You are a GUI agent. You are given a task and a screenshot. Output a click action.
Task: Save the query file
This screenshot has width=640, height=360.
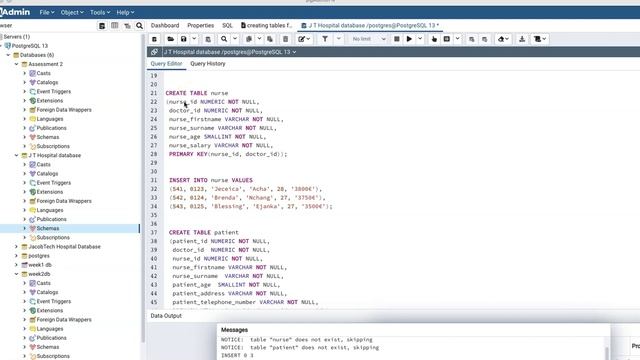(184, 39)
